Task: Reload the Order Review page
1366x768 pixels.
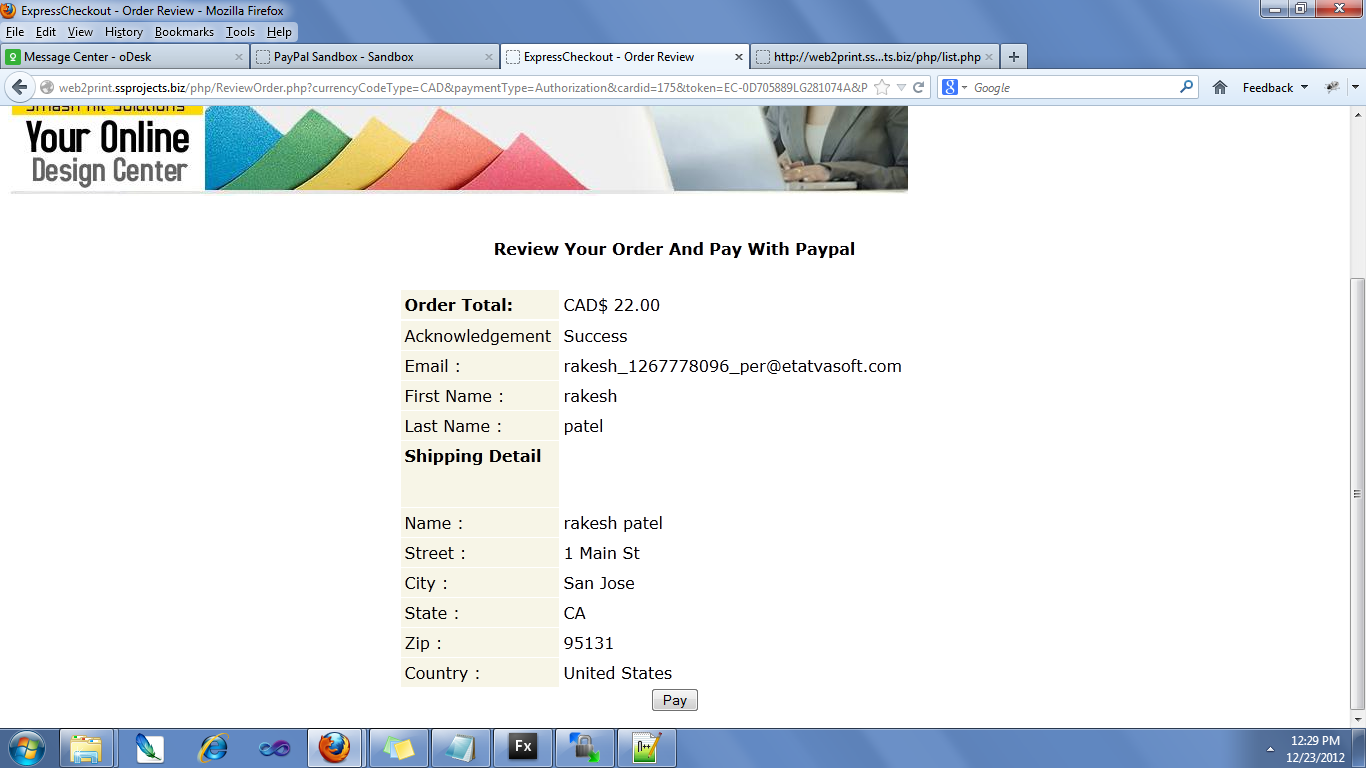Action: click(x=918, y=87)
